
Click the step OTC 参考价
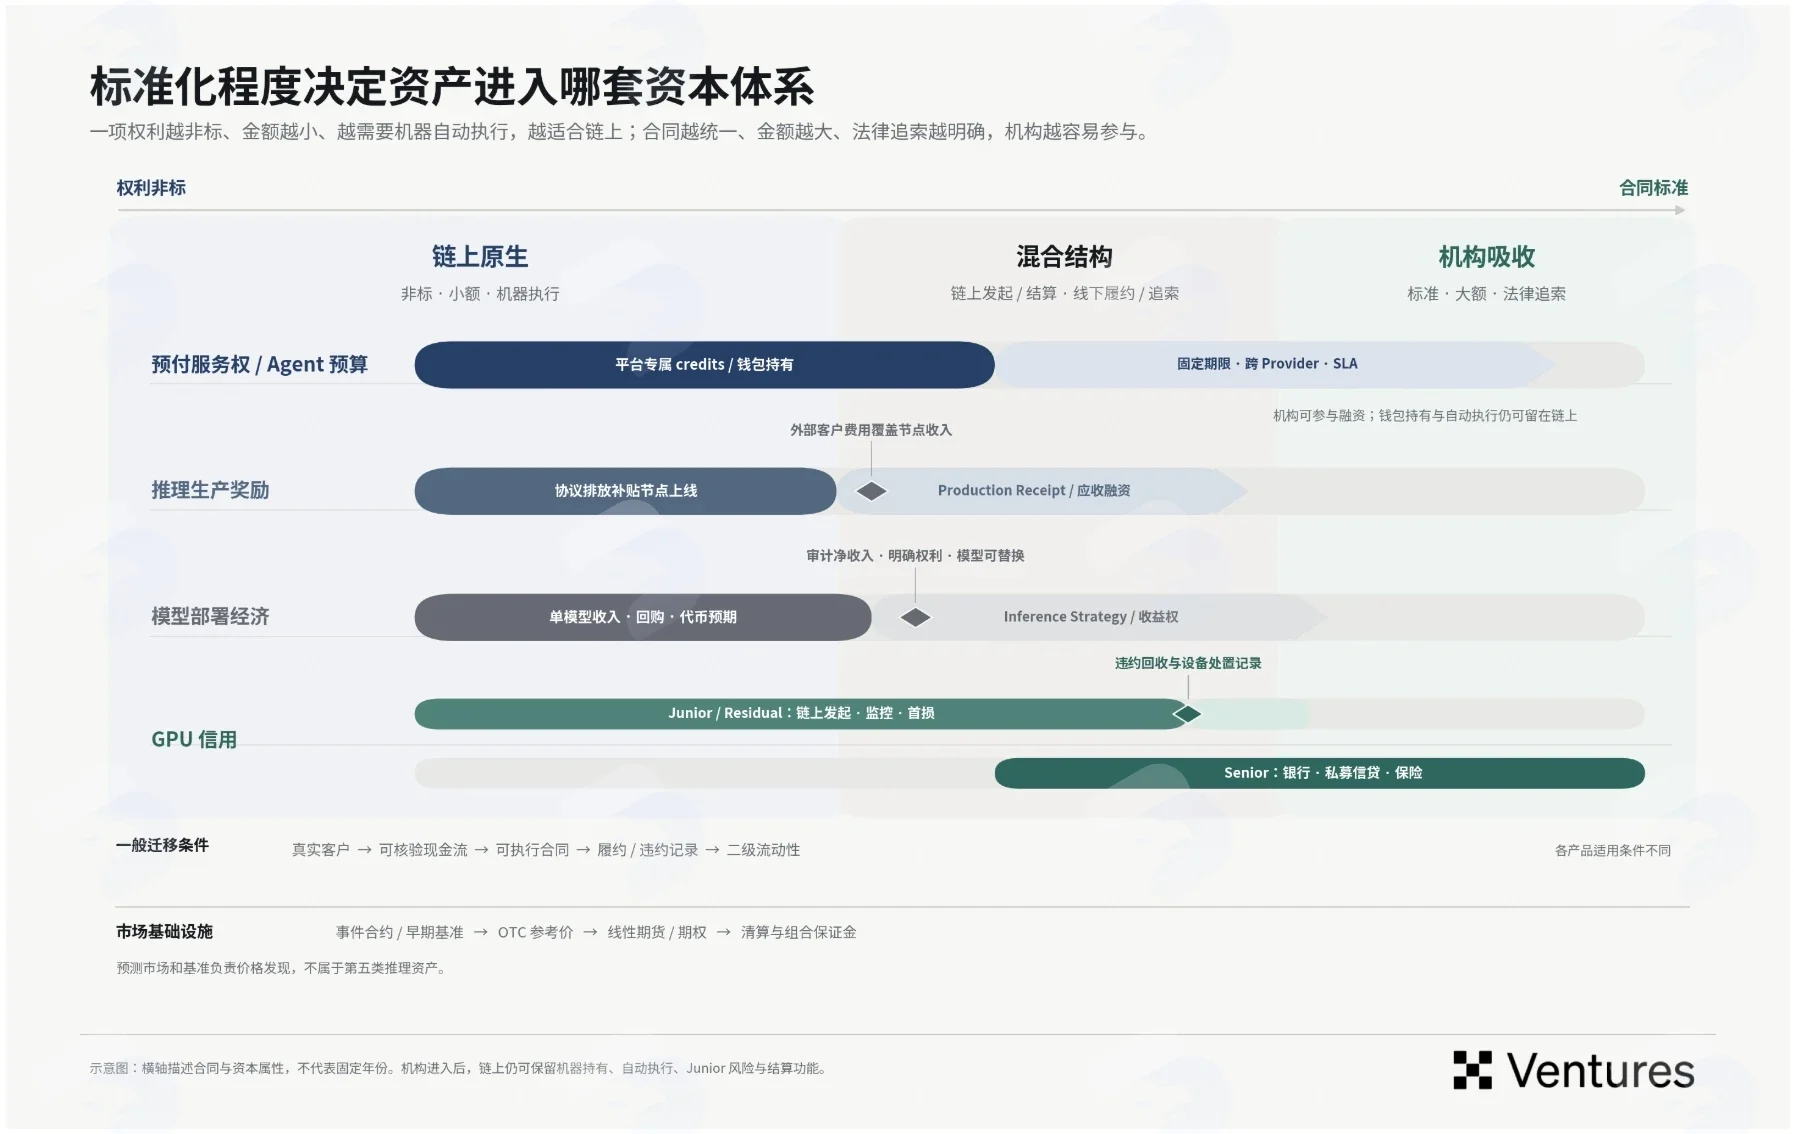point(535,933)
